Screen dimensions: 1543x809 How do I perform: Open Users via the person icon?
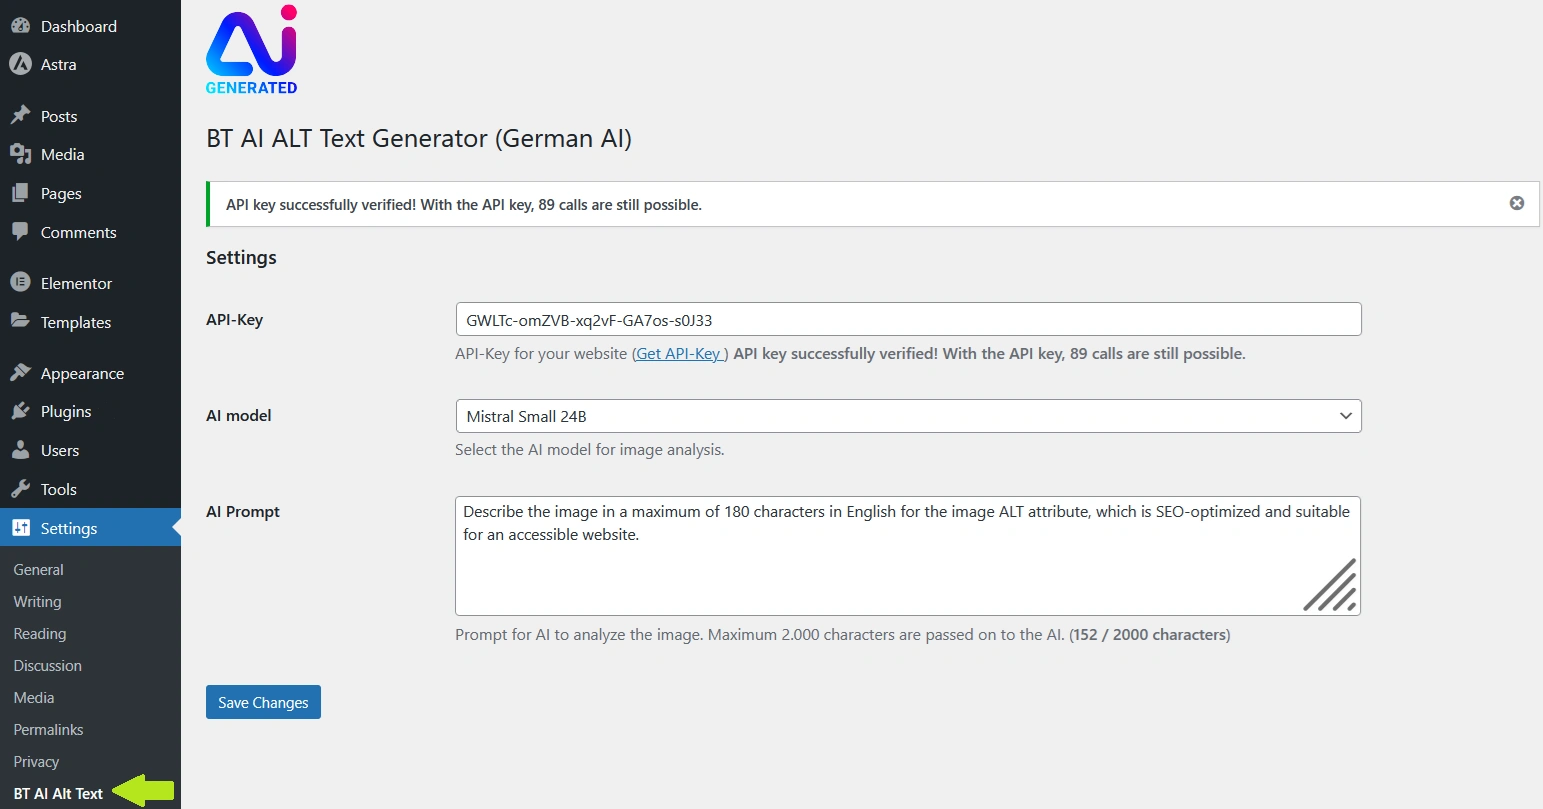21,450
